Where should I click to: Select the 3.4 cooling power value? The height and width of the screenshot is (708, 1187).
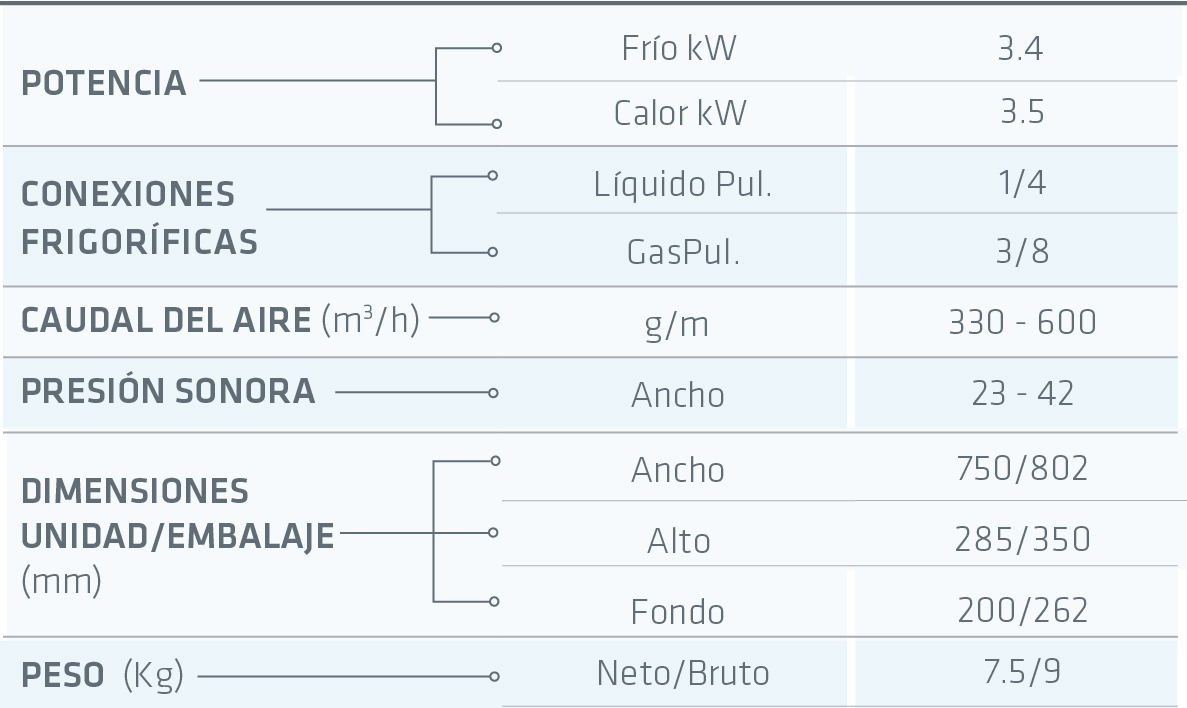[1021, 48]
